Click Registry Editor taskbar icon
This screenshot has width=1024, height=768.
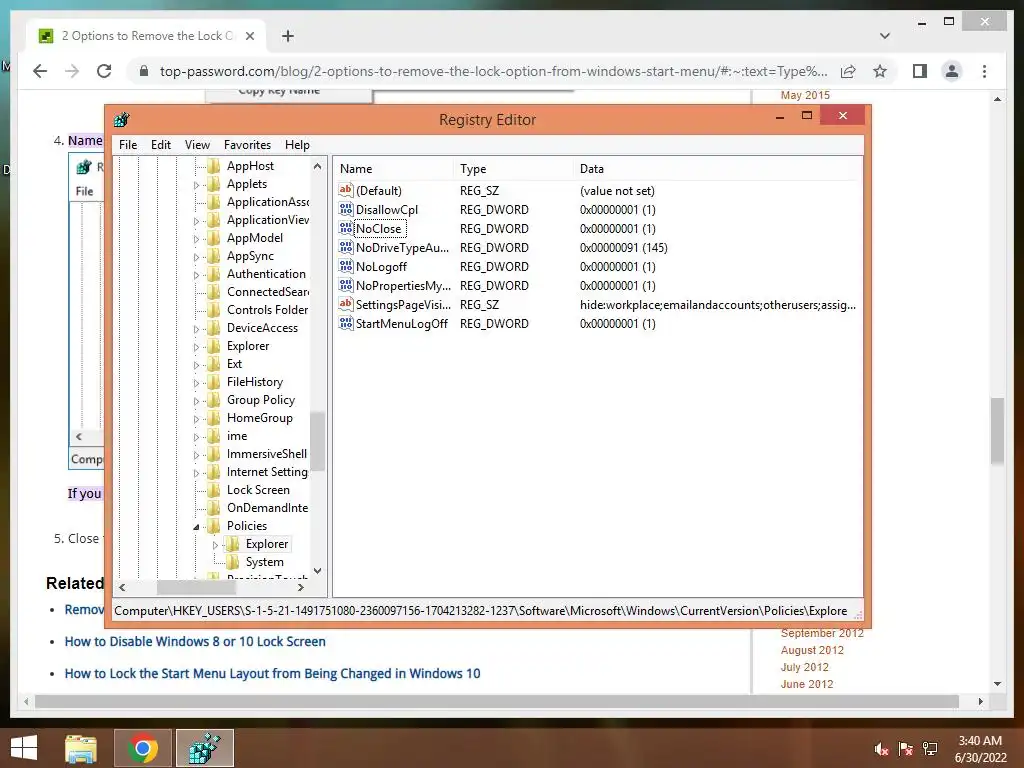click(204, 748)
